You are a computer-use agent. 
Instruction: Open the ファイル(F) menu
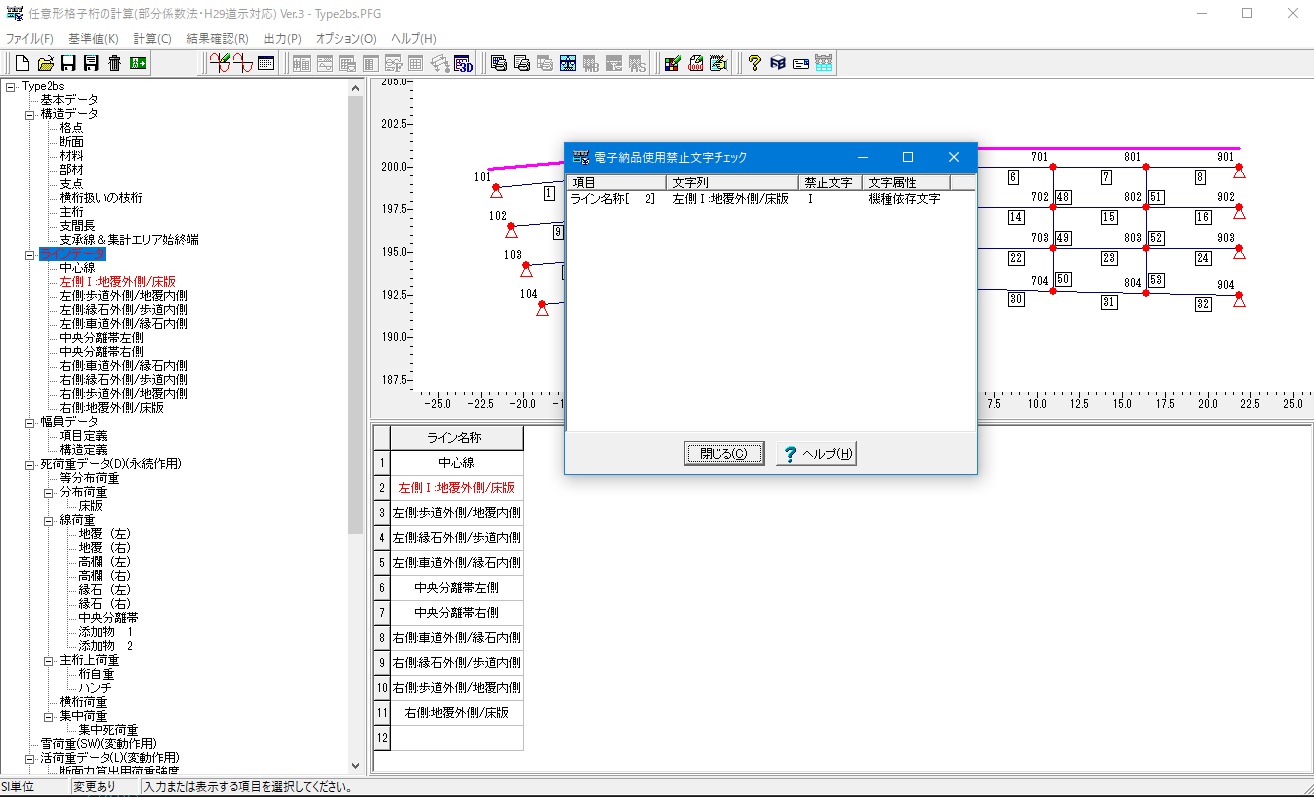pos(30,38)
